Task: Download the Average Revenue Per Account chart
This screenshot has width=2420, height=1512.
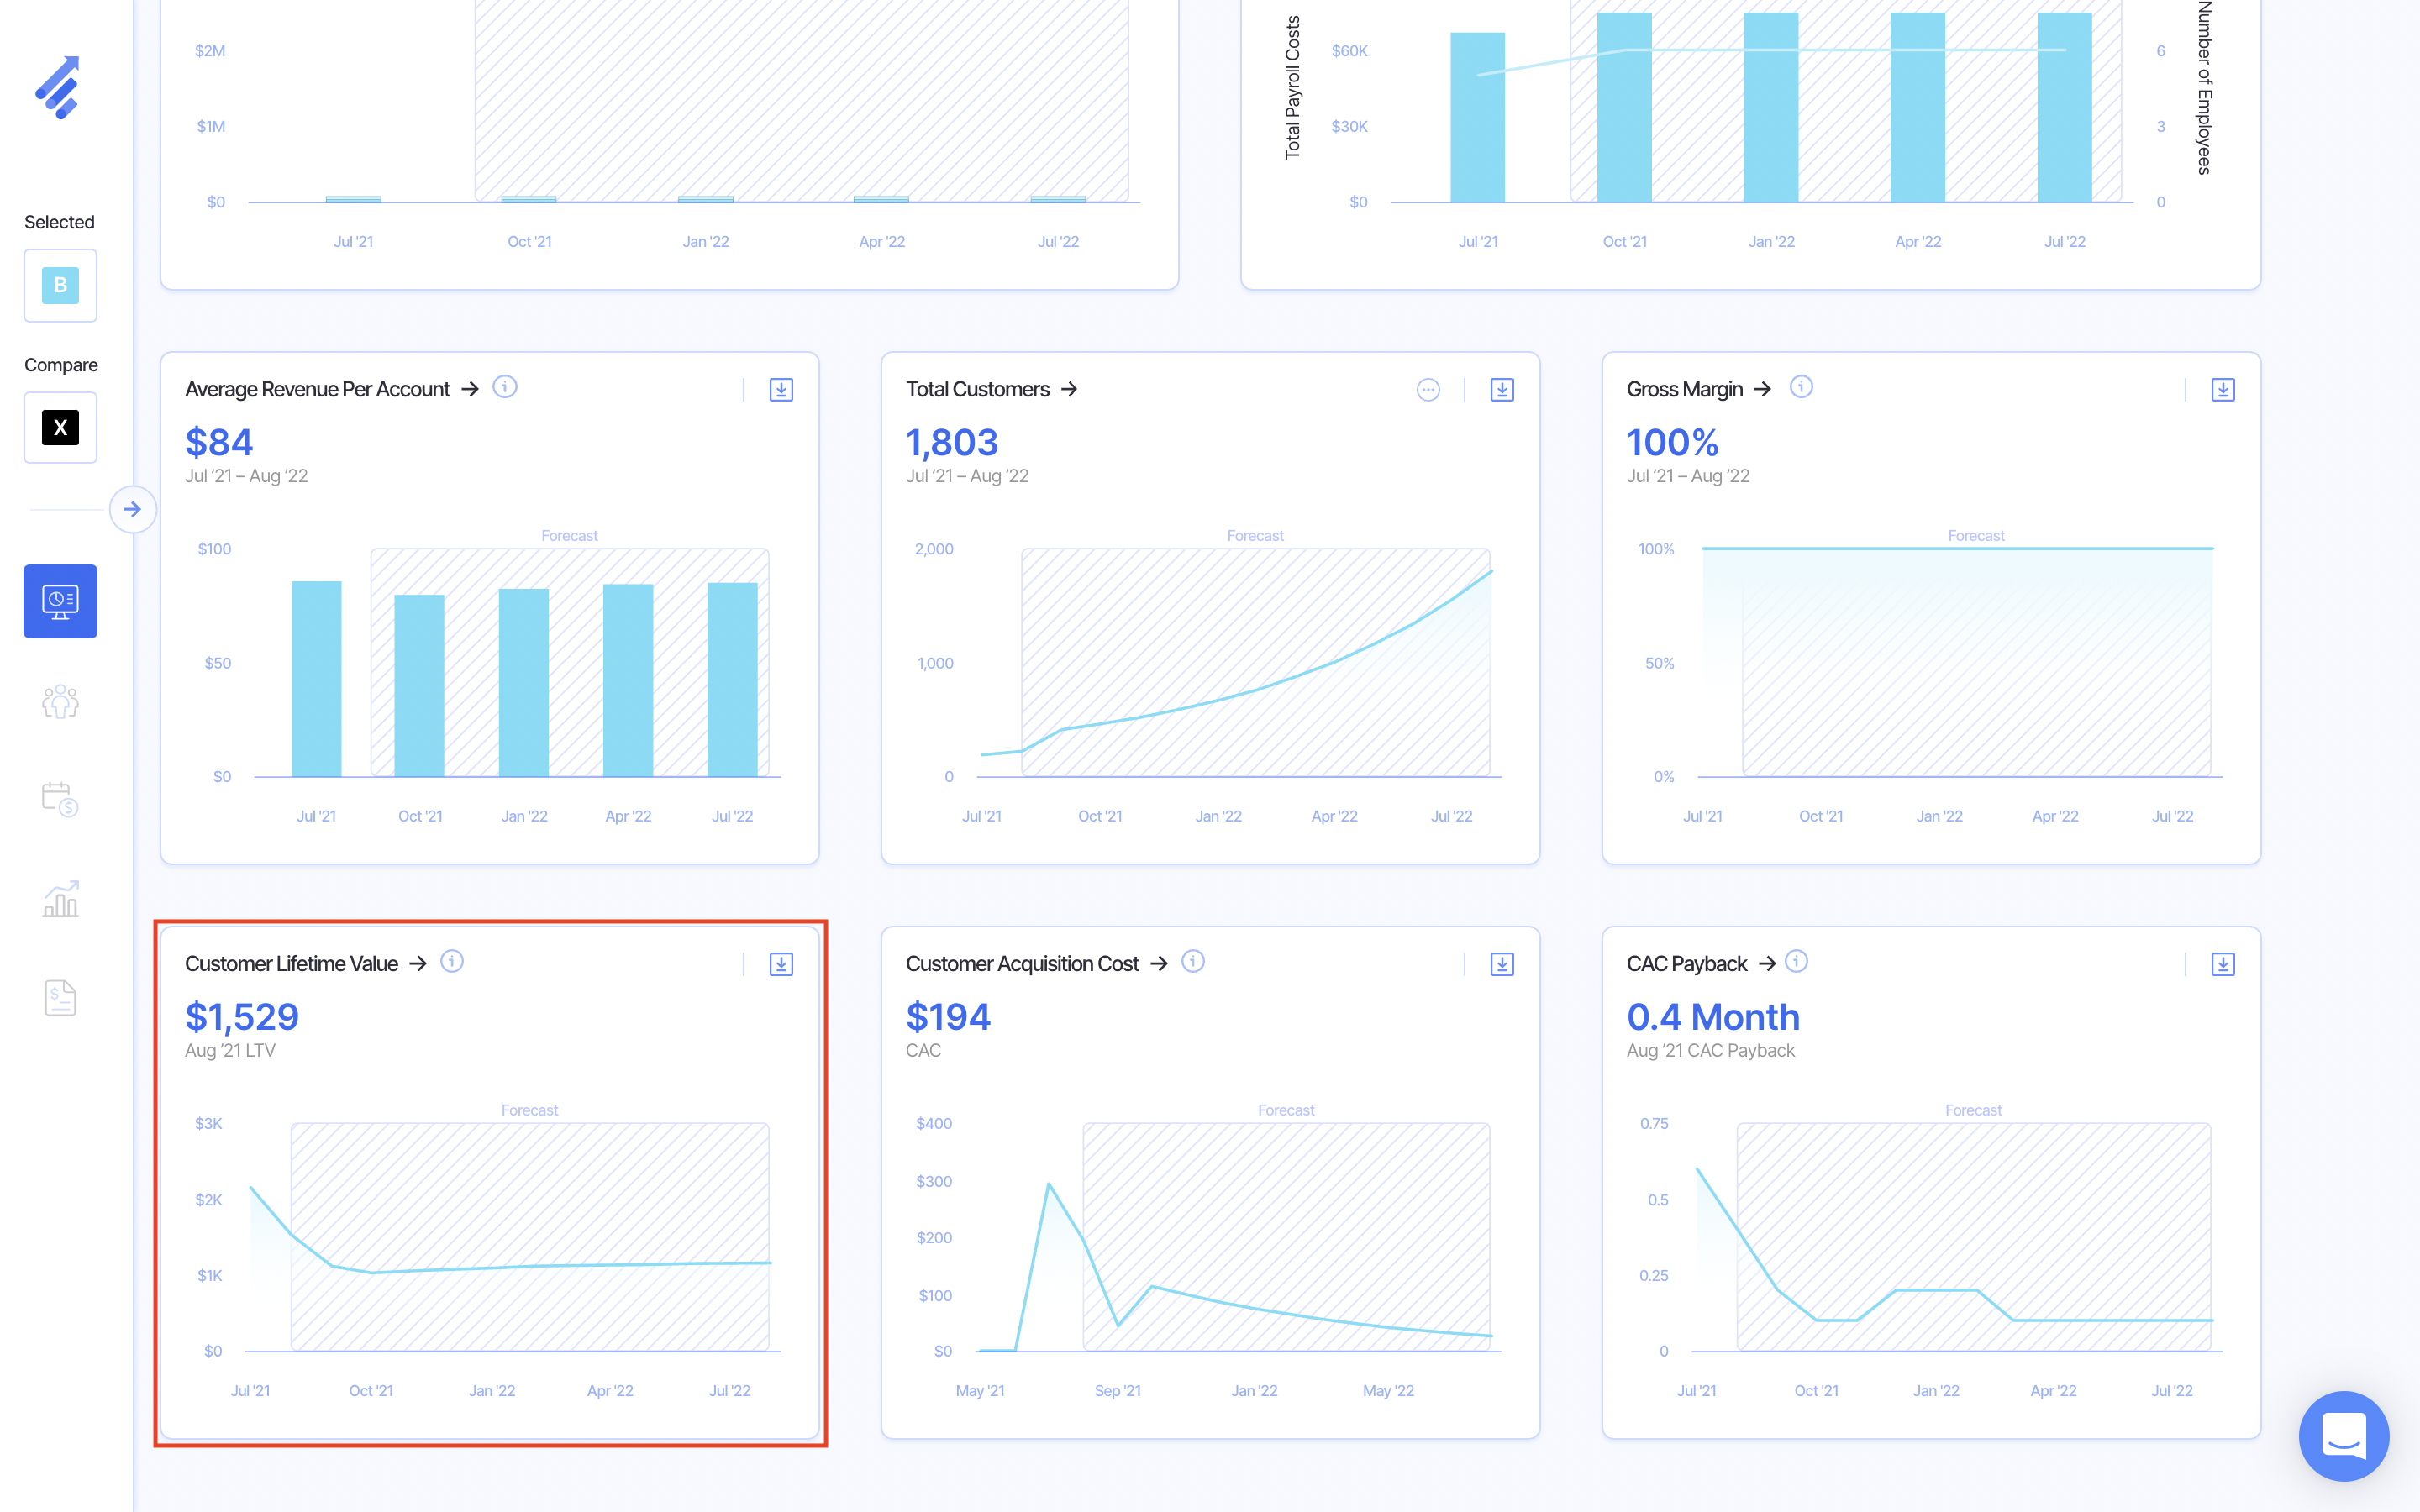Action: [781, 390]
